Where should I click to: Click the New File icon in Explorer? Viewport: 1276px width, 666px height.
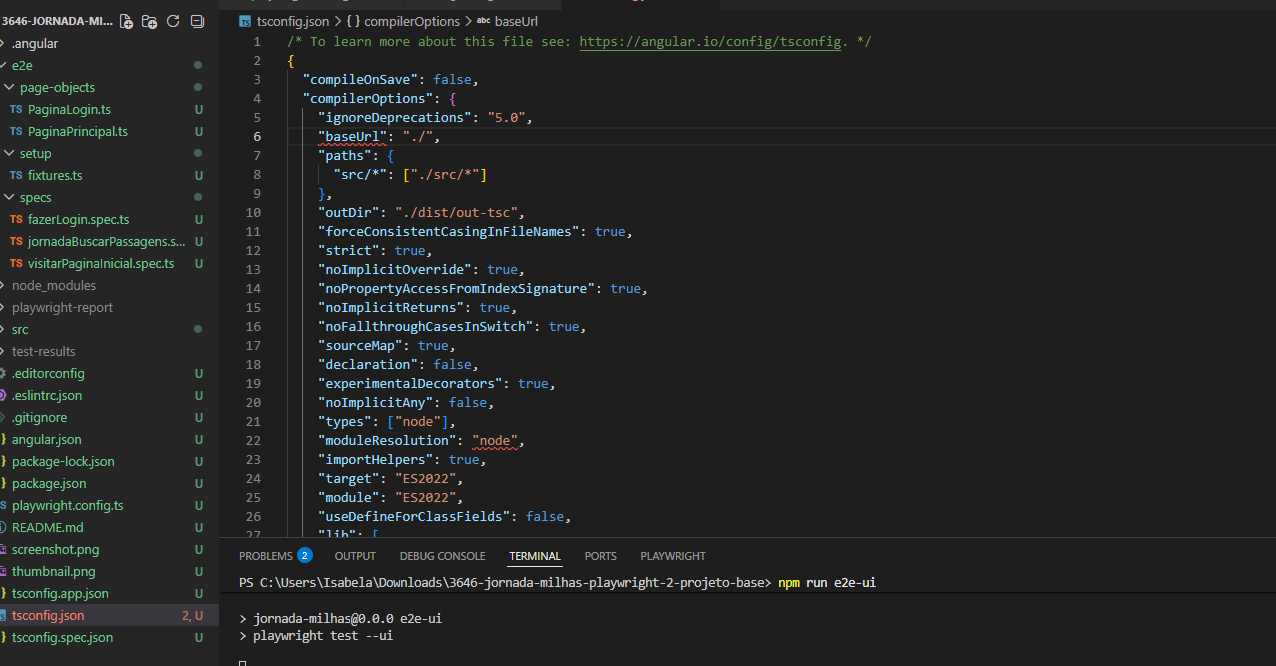tap(126, 21)
